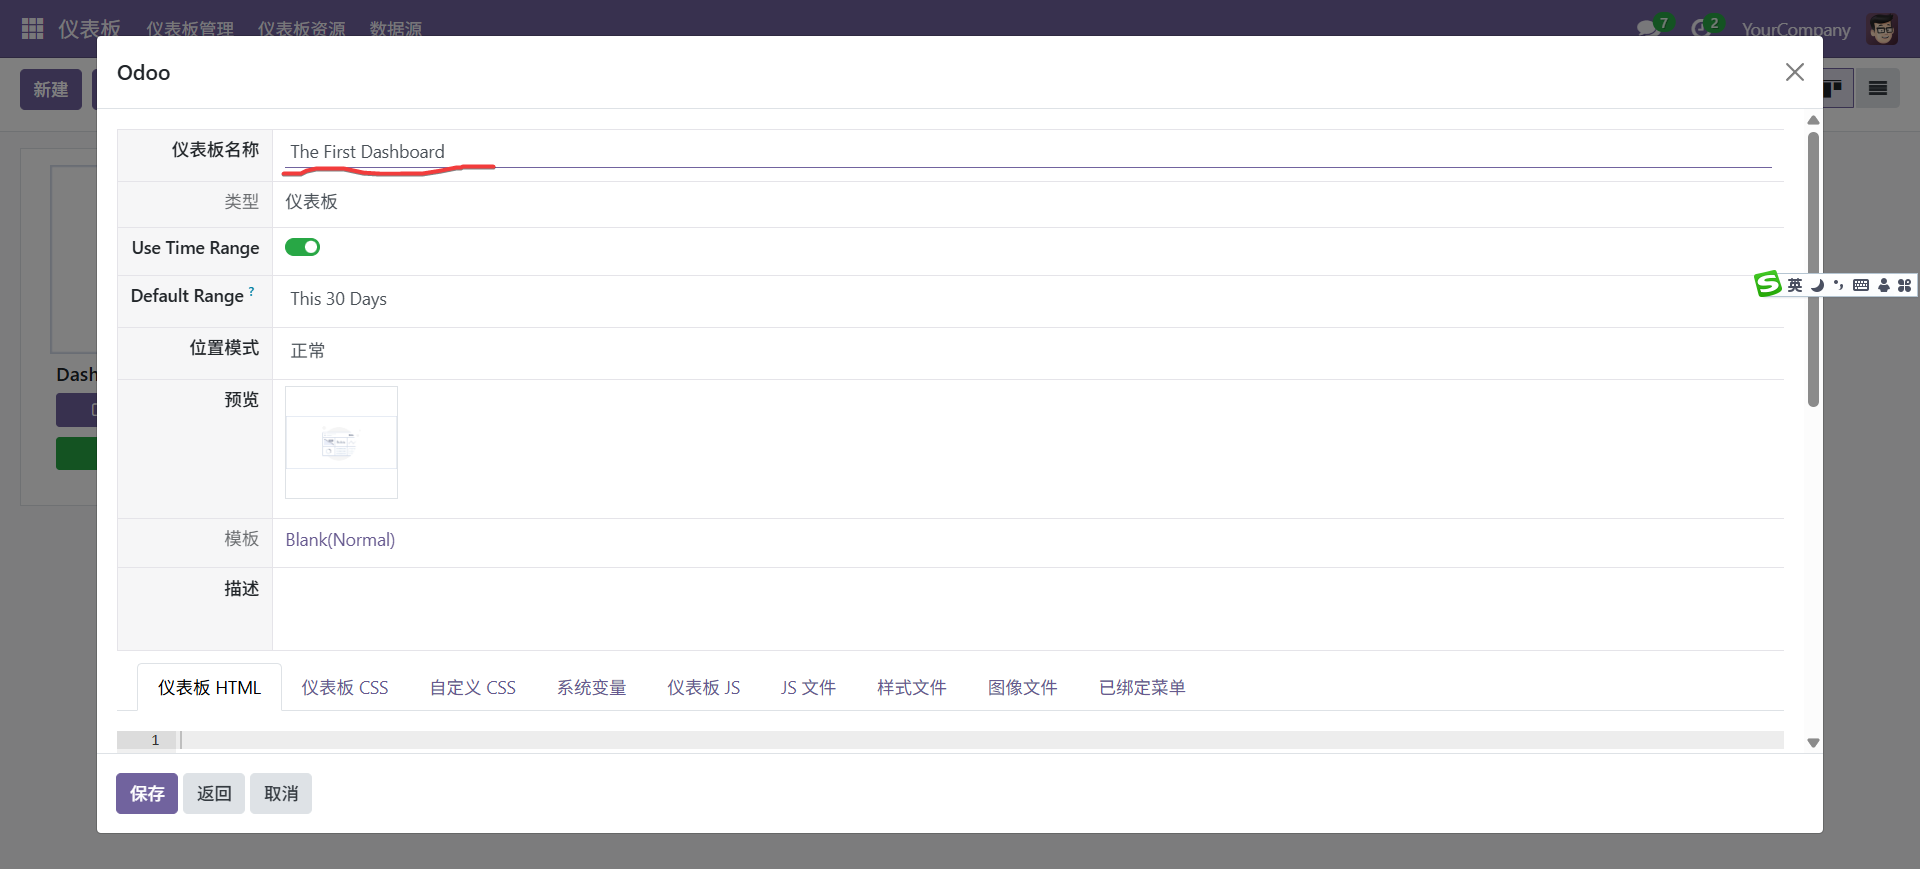Open the 系统变量 tab
1920x869 pixels.
pos(591,688)
